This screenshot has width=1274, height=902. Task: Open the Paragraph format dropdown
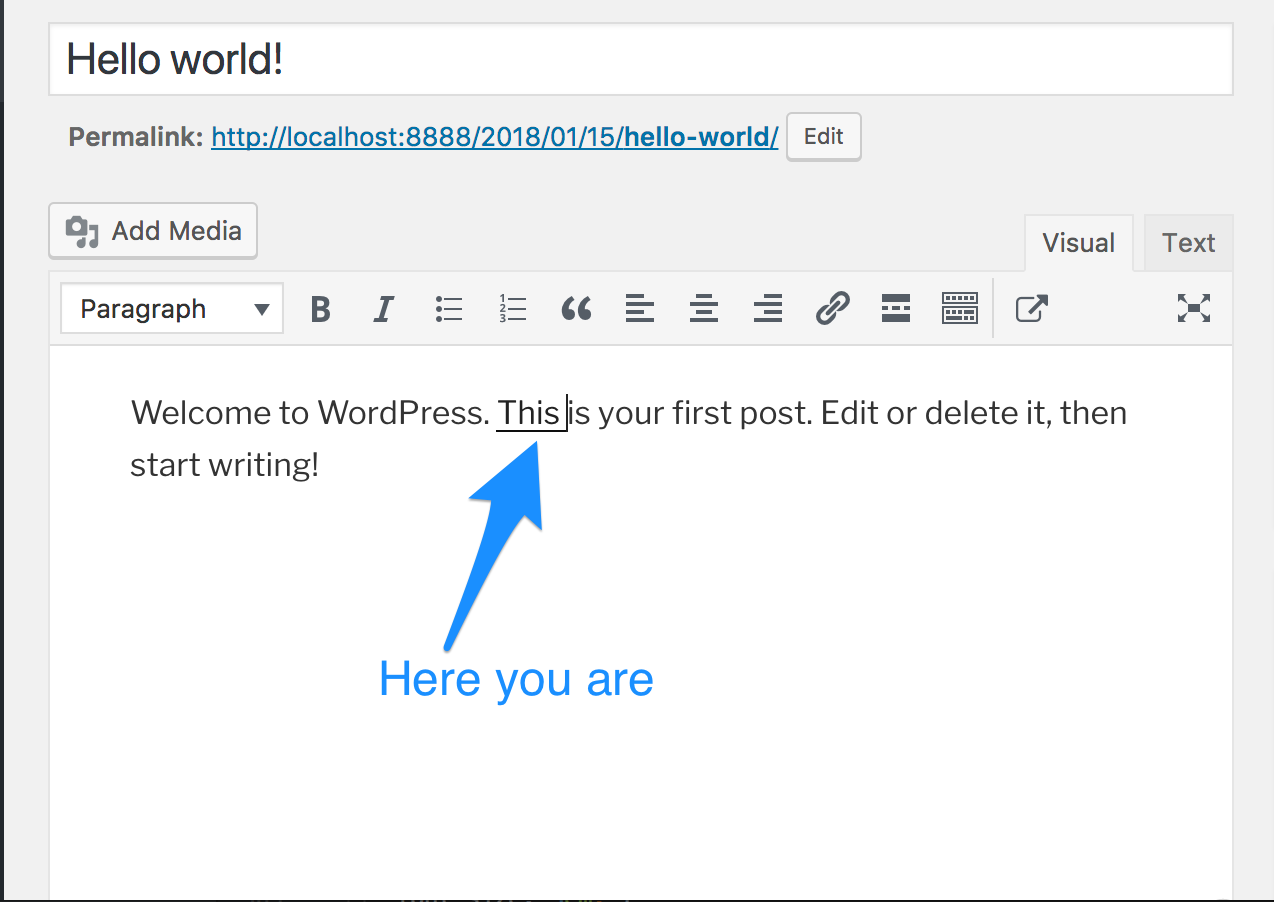coord(172,309)
